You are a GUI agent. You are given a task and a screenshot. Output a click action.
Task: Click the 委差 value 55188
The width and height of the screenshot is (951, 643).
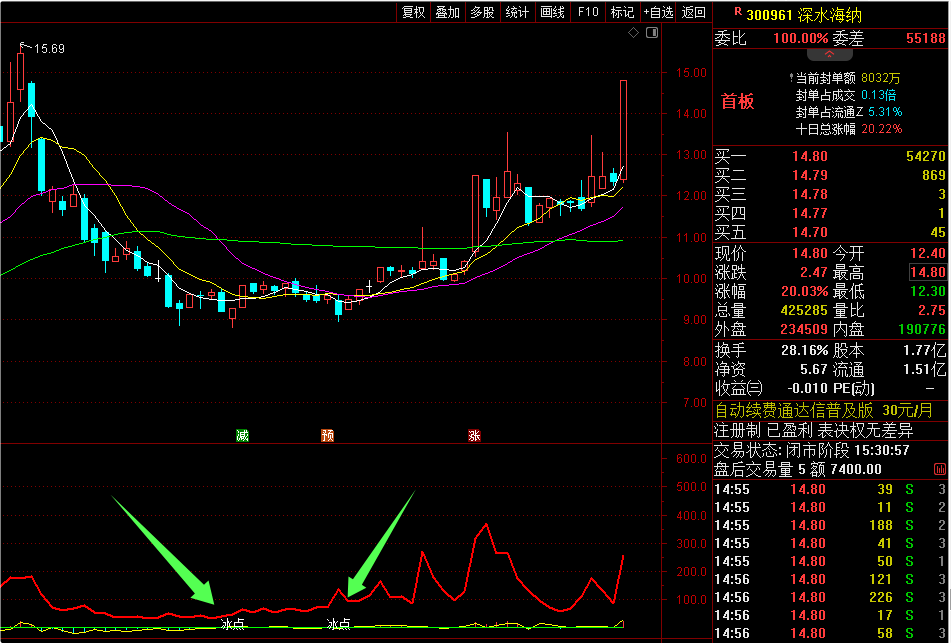[x=926, y=39]
